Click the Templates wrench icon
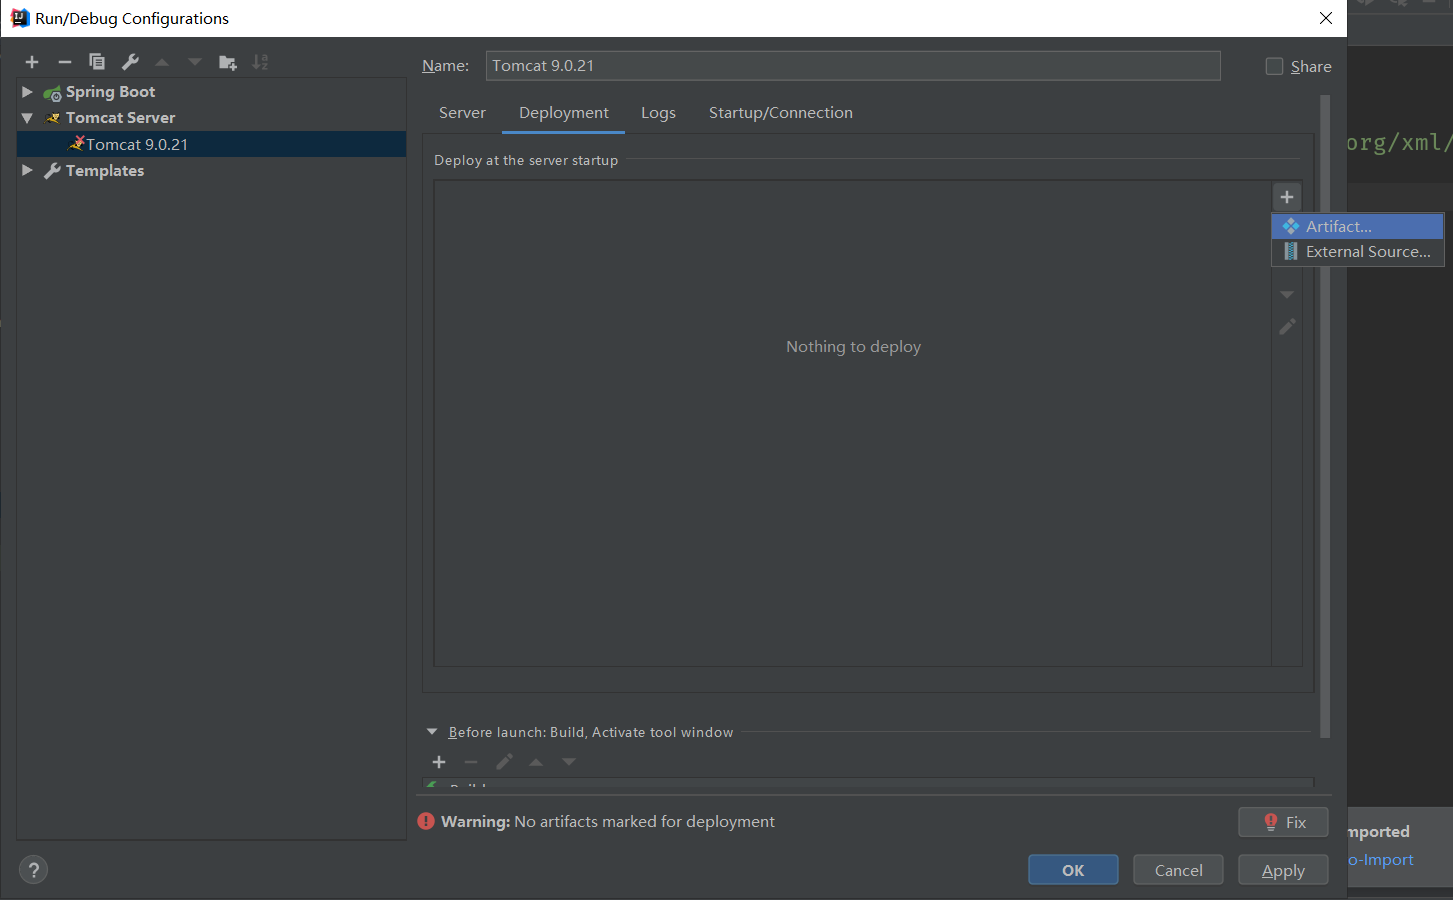Viewport: 1453px width, 900px height. [x=53, y=171]
